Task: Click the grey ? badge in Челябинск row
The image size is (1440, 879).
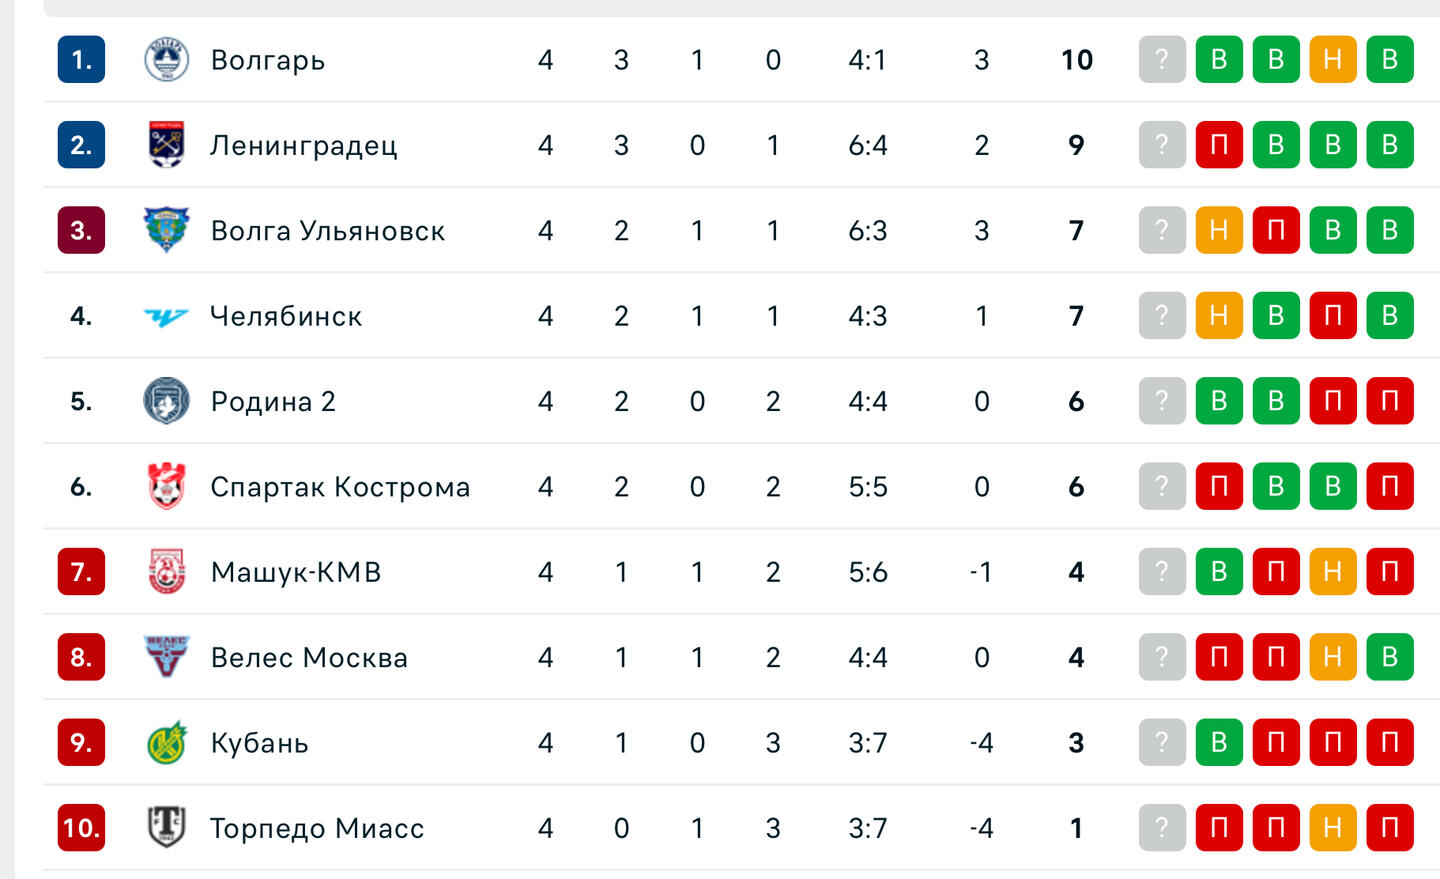Action: (1161, 316)
